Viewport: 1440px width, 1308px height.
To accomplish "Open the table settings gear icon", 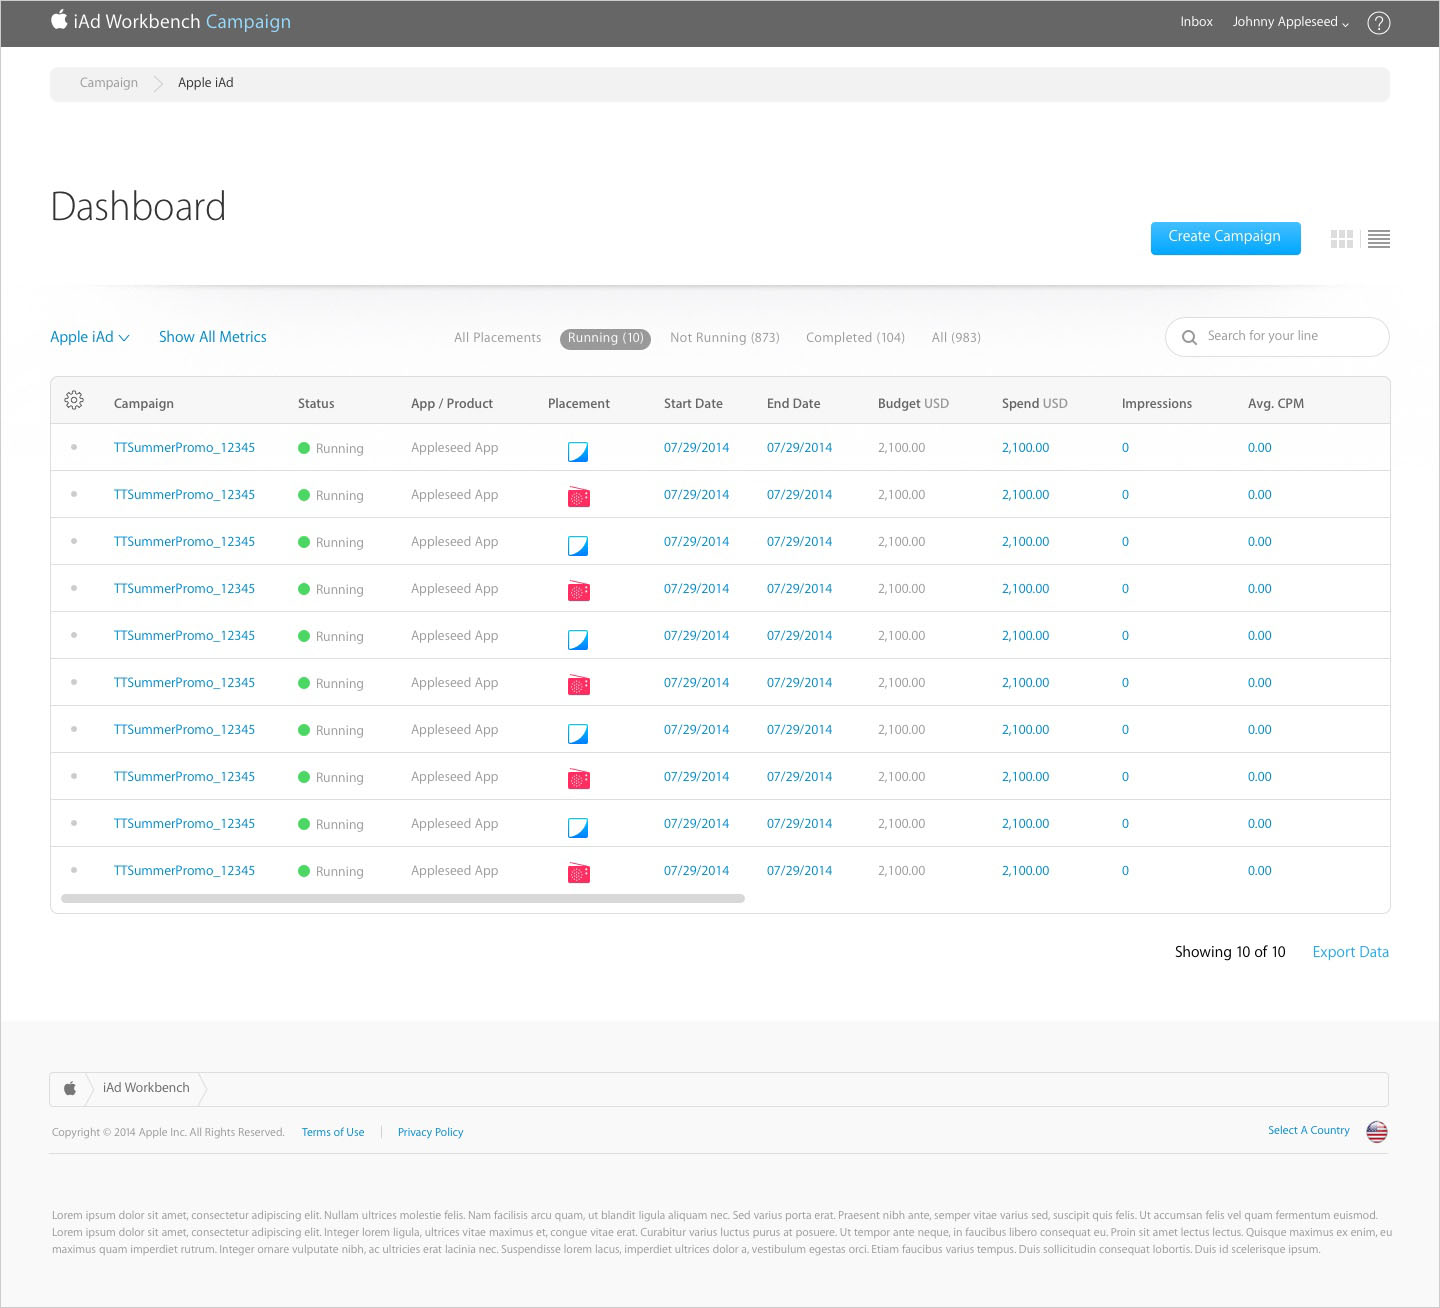I will click(74, 401).
